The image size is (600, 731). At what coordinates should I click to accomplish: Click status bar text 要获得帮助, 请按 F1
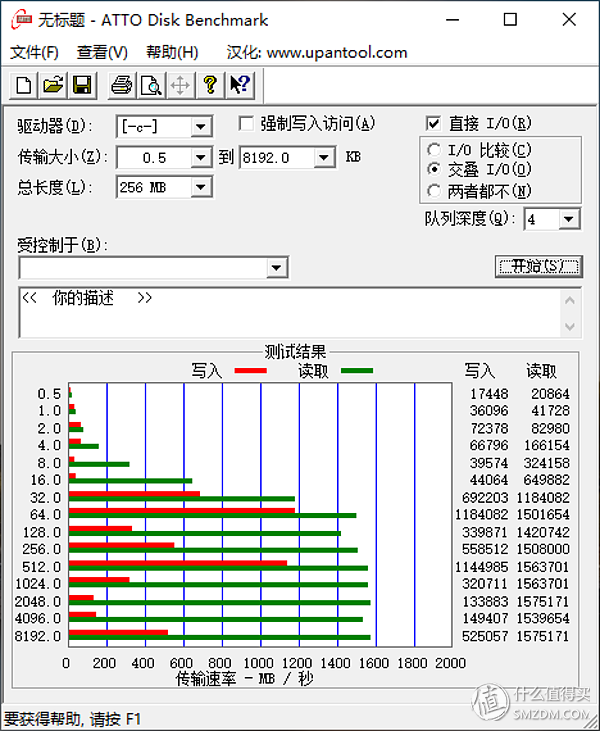tap(72, 719)
